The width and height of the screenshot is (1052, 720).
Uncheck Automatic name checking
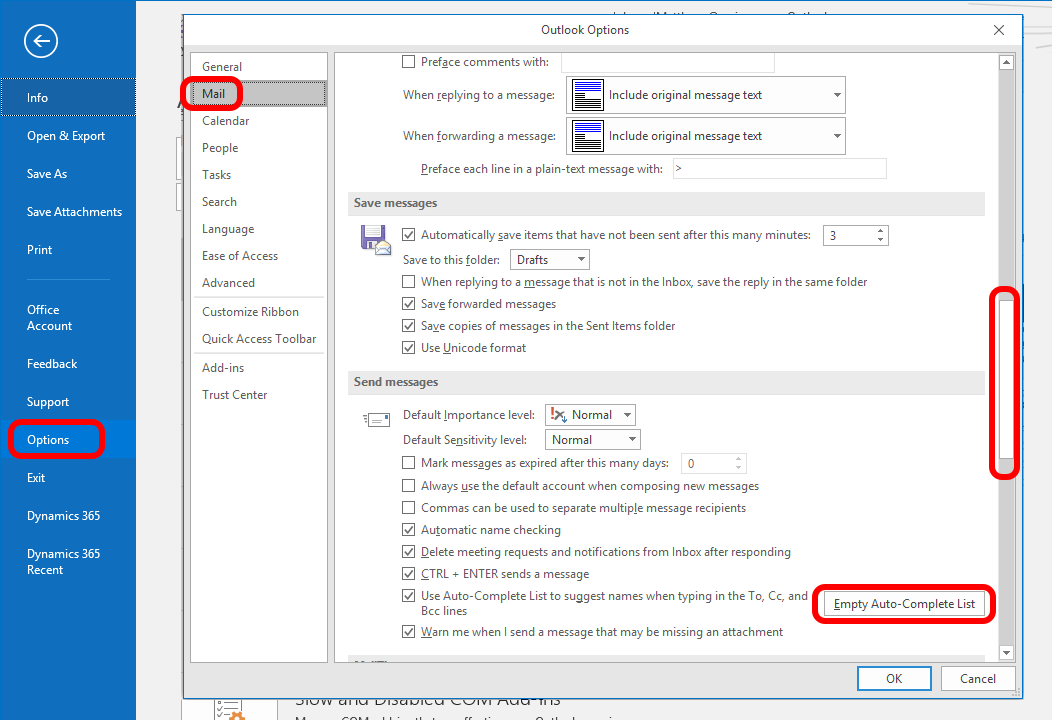pyautogui.click(x=408, y=530)
